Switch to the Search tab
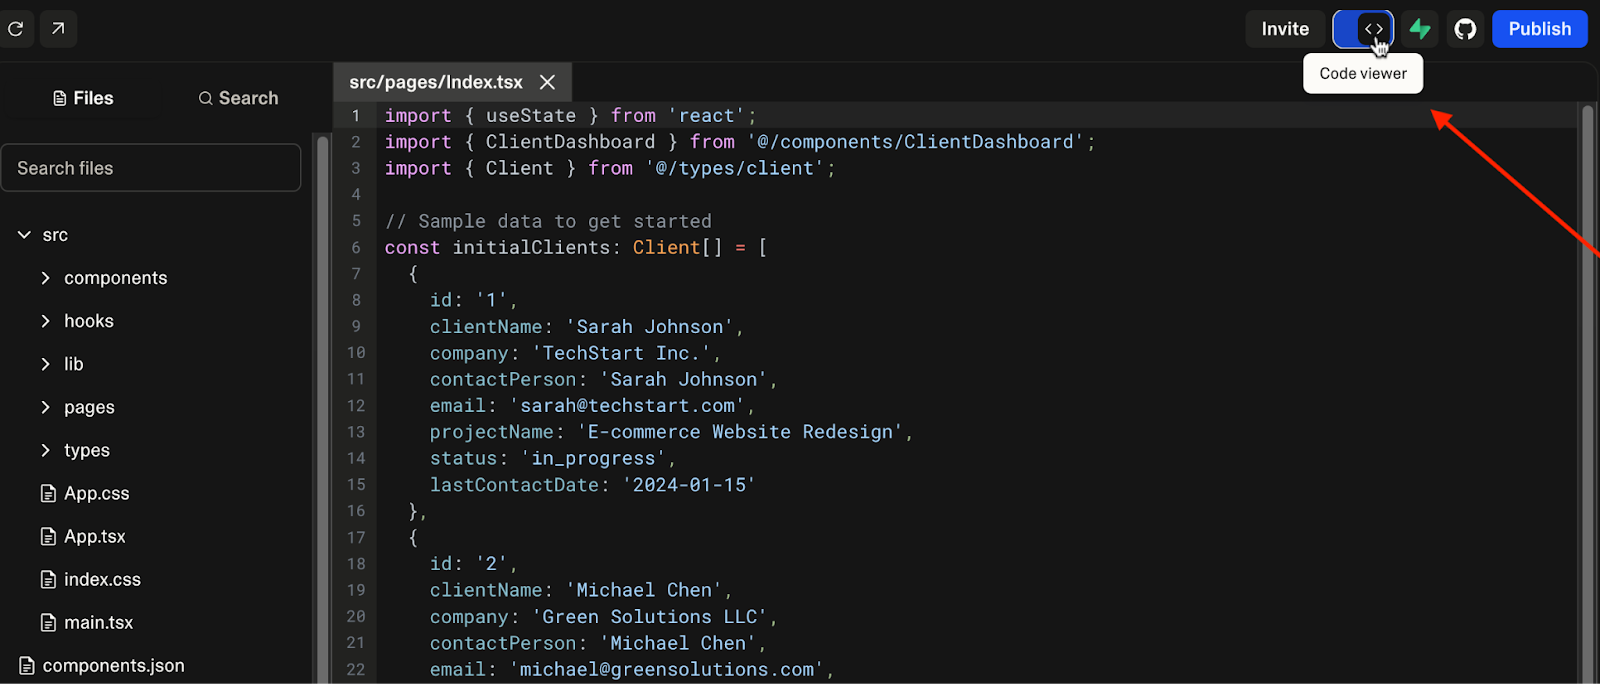1600x684 pixels. click(238, 98)
